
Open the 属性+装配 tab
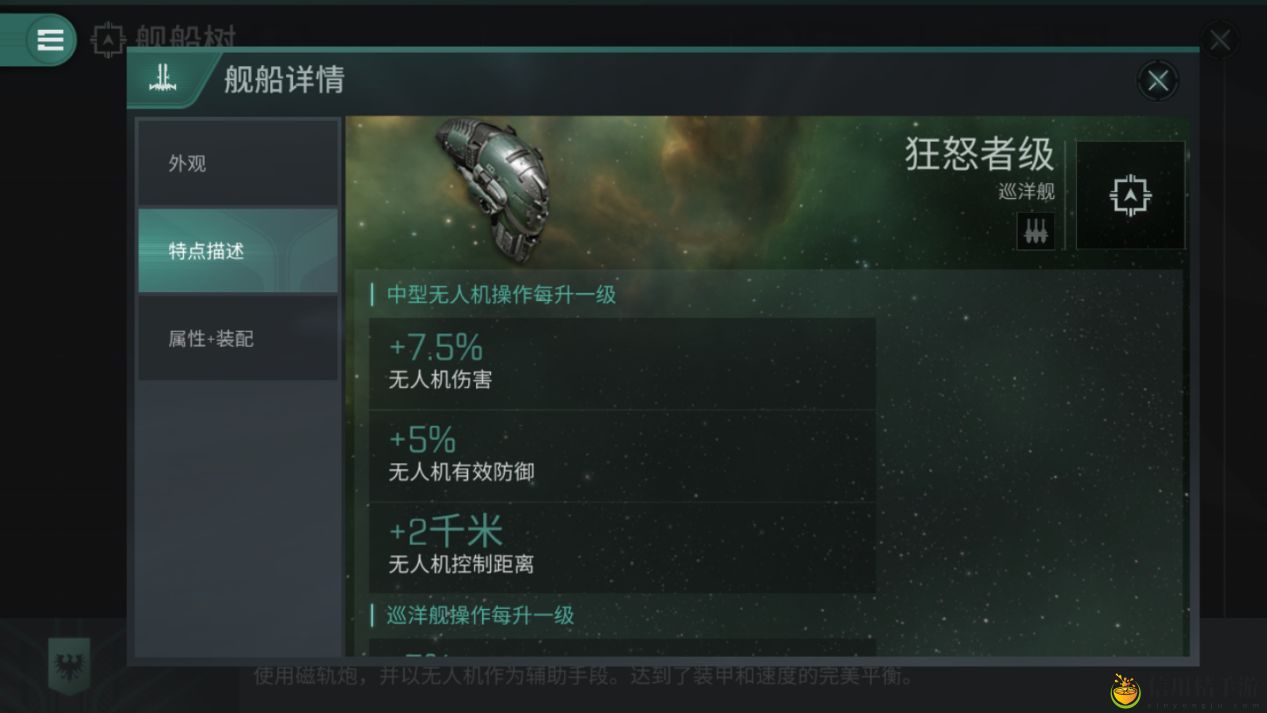click(x=238, y=338)
